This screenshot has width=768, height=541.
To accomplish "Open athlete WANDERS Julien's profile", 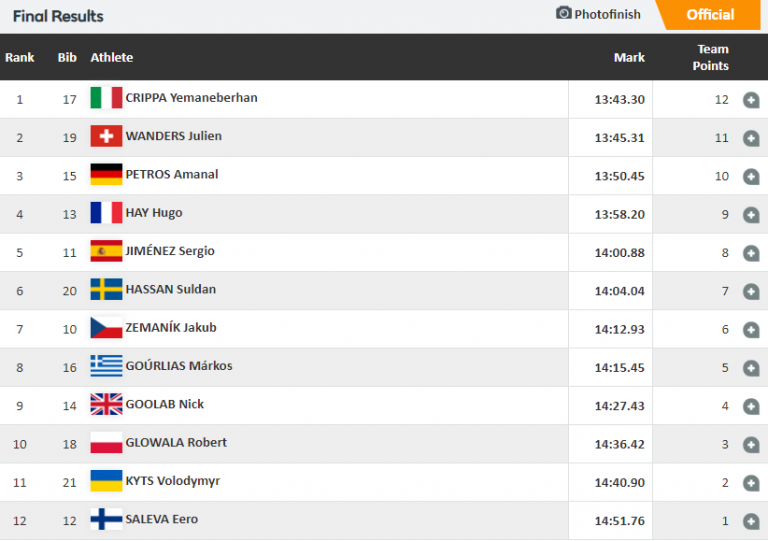I will tap(173, 136).
